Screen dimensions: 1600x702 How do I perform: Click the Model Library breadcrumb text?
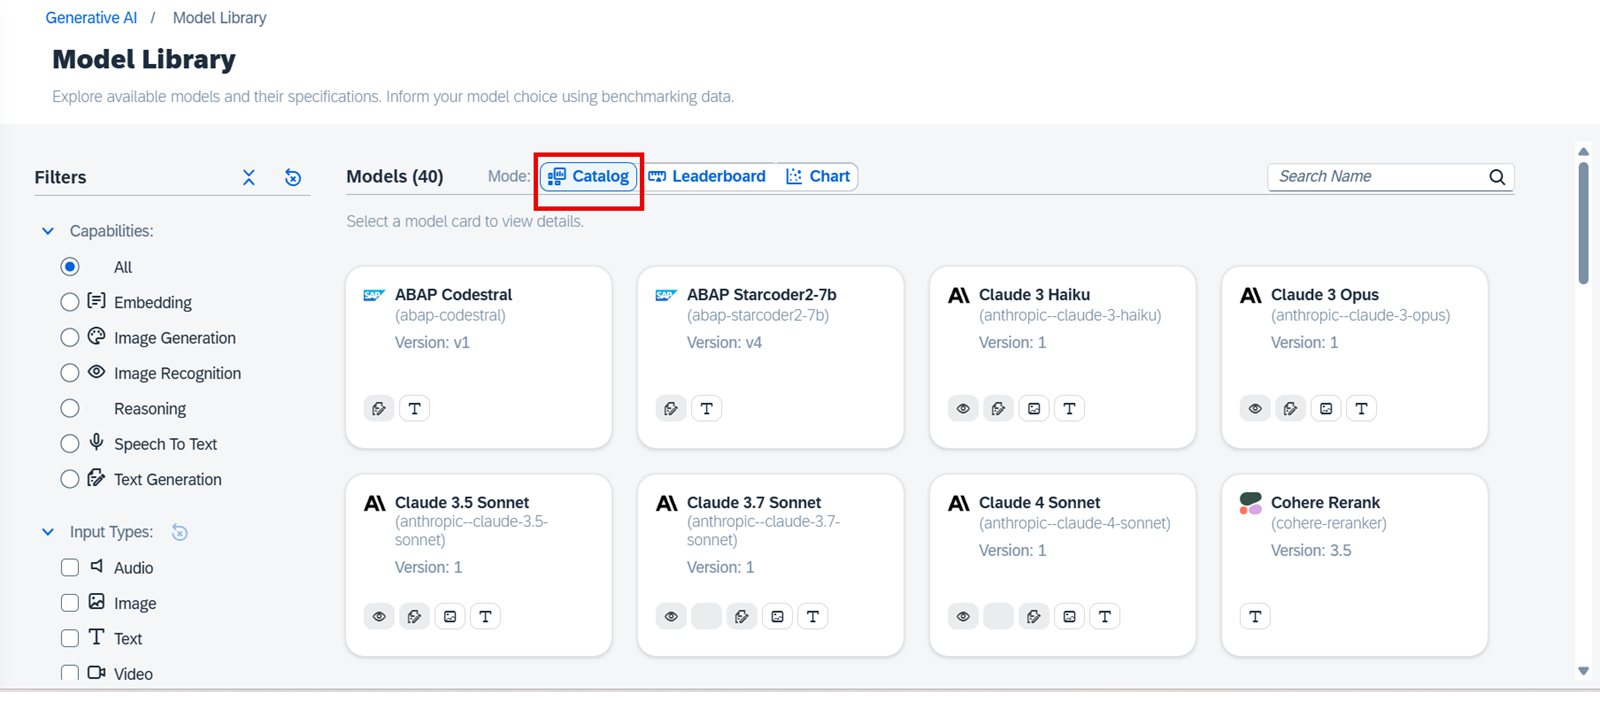[x=220, y=18]
